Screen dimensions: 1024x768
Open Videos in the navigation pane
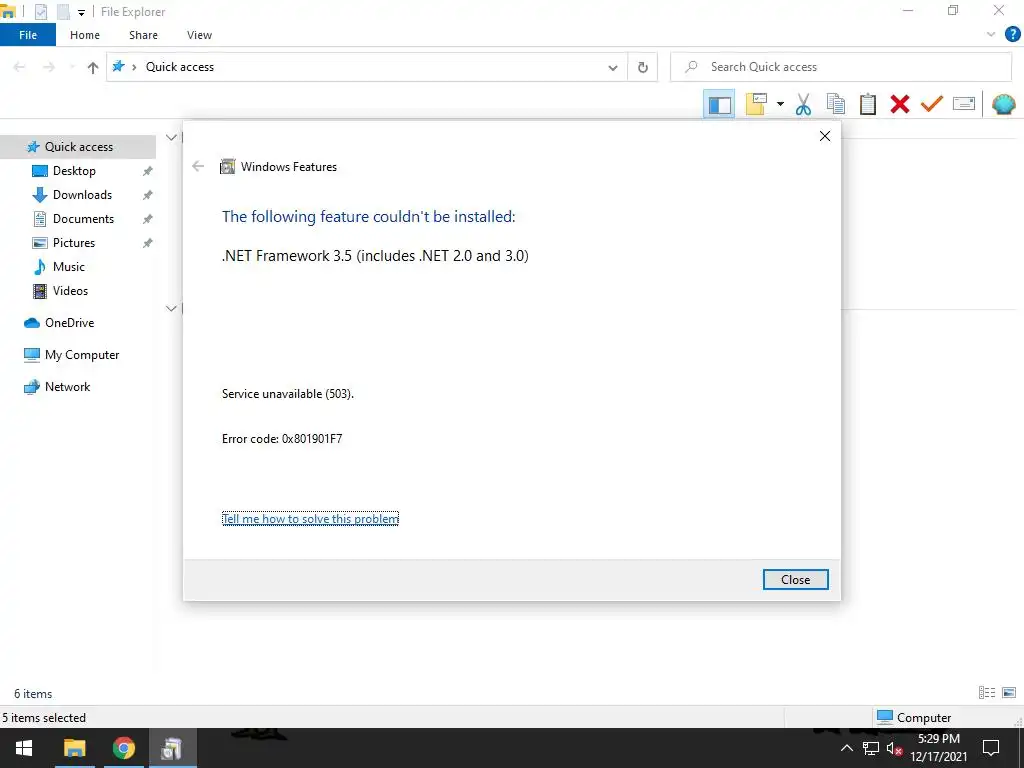pos(70,291)
